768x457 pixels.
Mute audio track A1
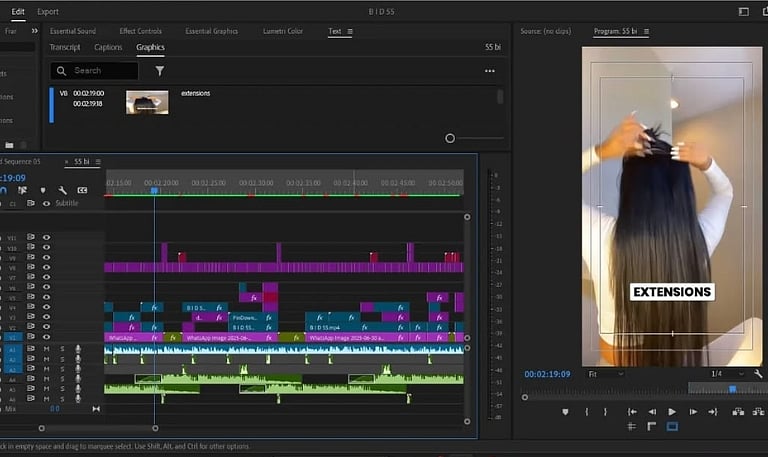click(x=47, y=349)
